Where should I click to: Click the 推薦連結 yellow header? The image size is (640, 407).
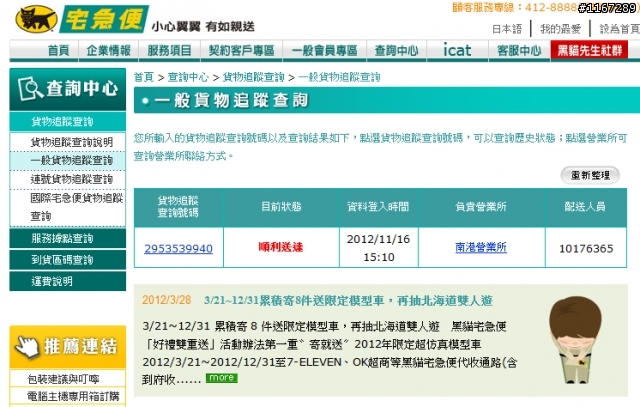pos(68,347)
